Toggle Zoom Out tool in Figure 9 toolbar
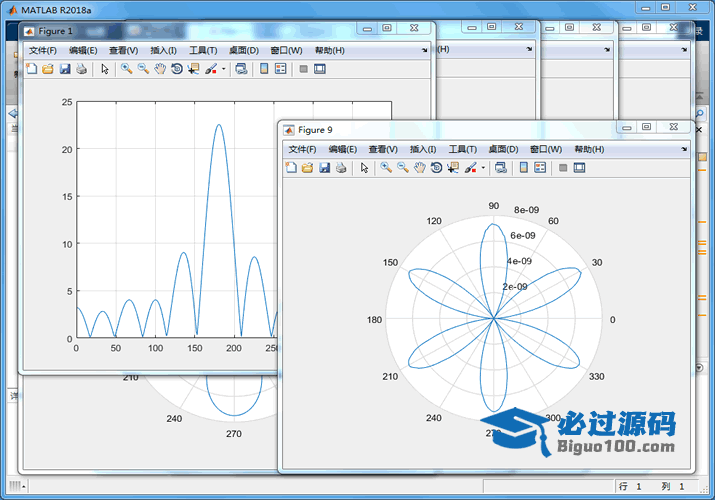Image resolution: width=715 pixels, height=500 pixels. tap(403, 168)
